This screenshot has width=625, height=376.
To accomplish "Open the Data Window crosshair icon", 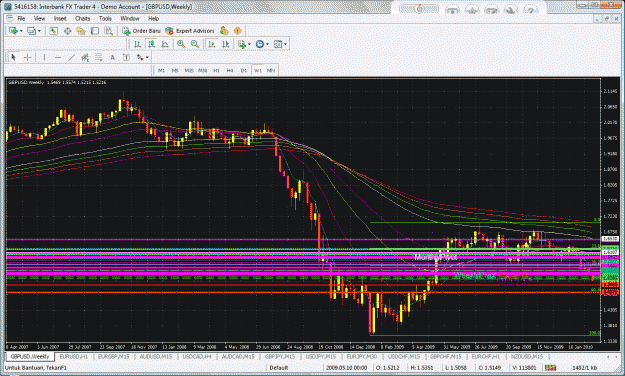I will tap(67, 31).
